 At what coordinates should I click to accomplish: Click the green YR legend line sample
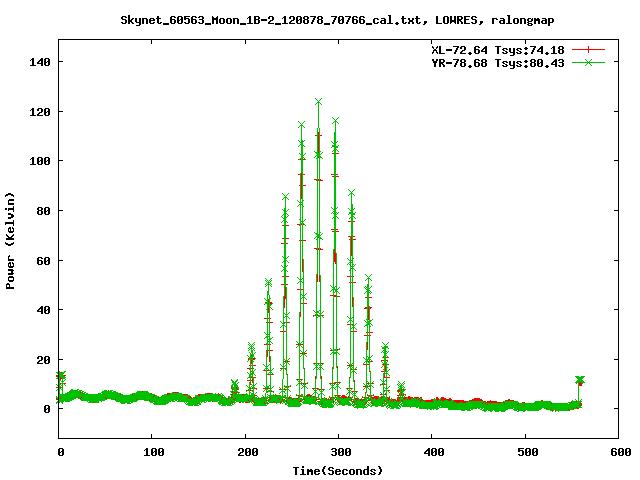pos(588,62)
